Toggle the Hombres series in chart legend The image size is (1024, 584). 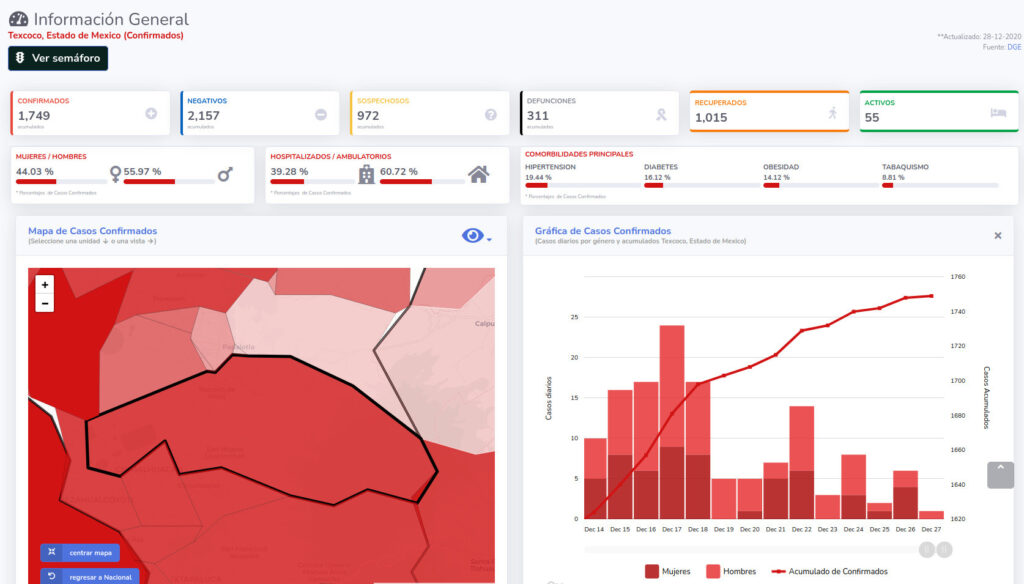tap(729, 571)
